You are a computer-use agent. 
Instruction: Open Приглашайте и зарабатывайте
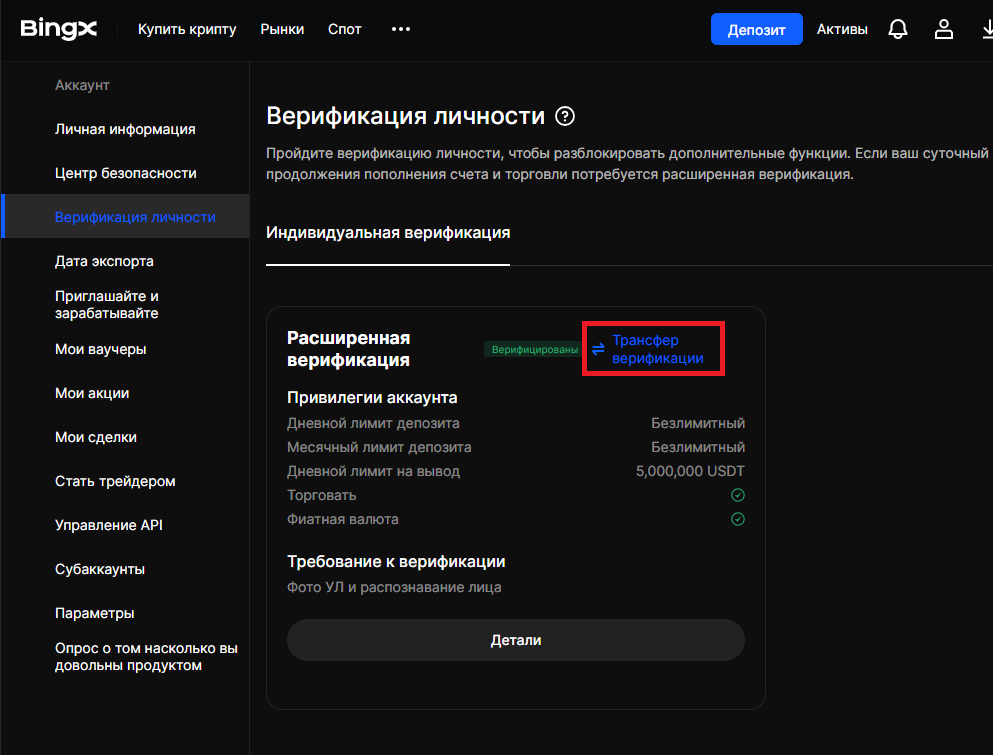click(106, 305)
